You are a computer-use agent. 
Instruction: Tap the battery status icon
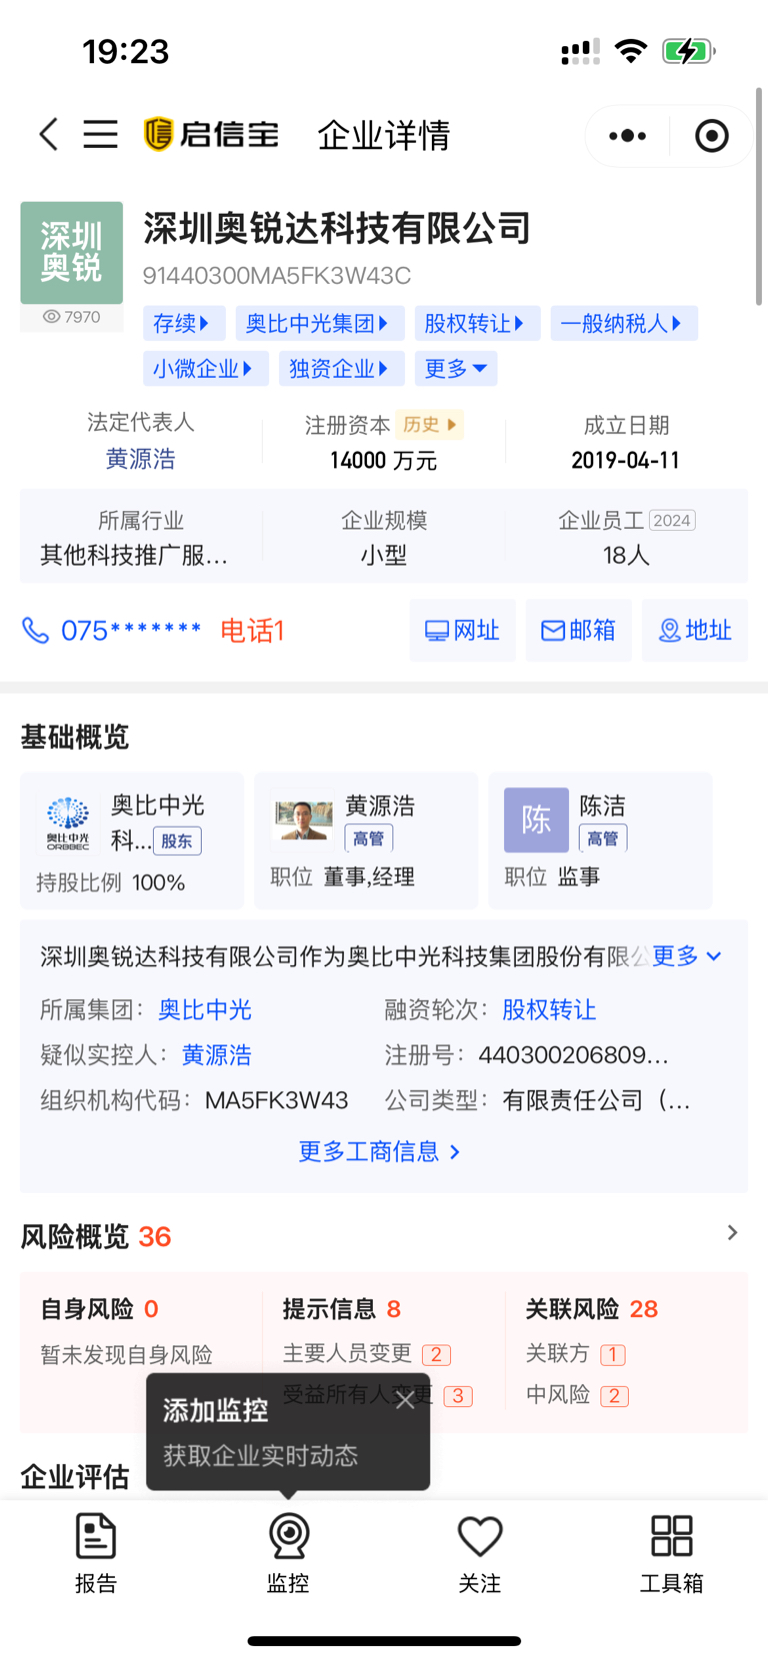(689, 51)
